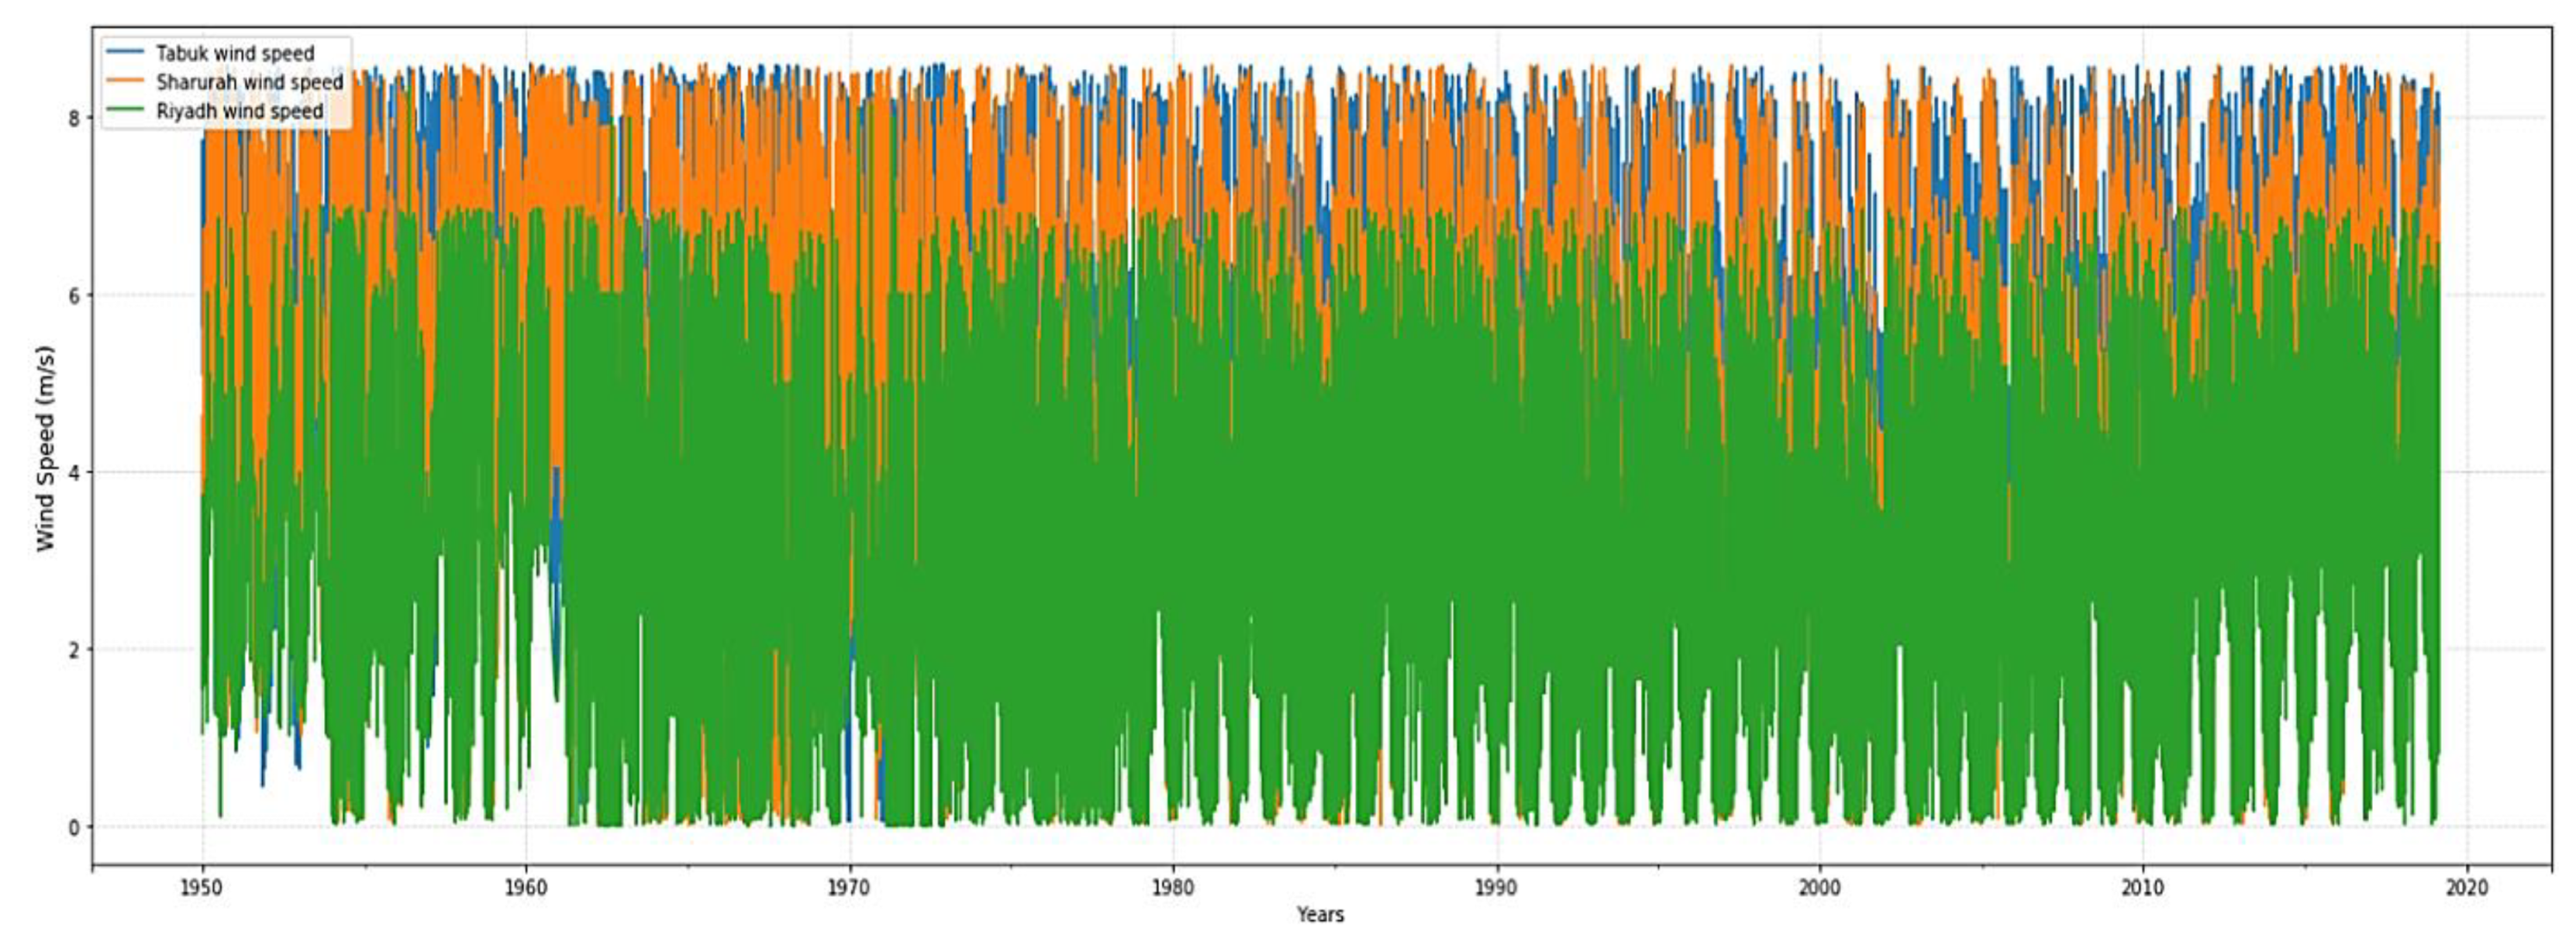
Task: Click the 2020 x-axis tick label
Action: tap(2466, 888)
